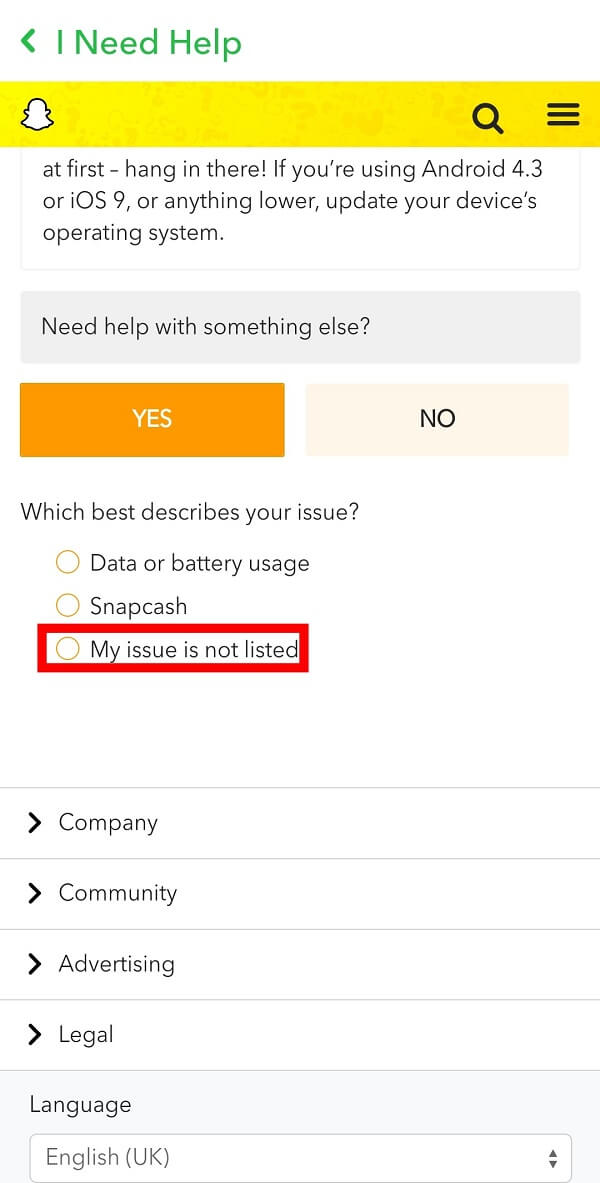Image resolution: width=600 pixels, height=1183 pixels.
Task: Select My issue is not listed
Action: pyautogui.click(x=67, y=648)
